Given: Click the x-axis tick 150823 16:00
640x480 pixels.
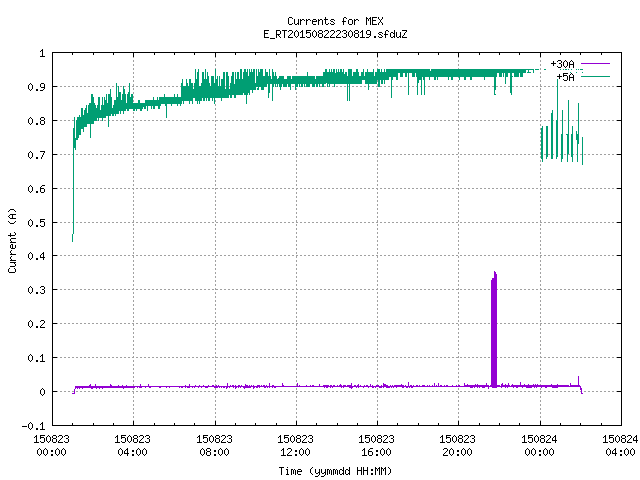Looking at the screenshot, I should (376, 446).
